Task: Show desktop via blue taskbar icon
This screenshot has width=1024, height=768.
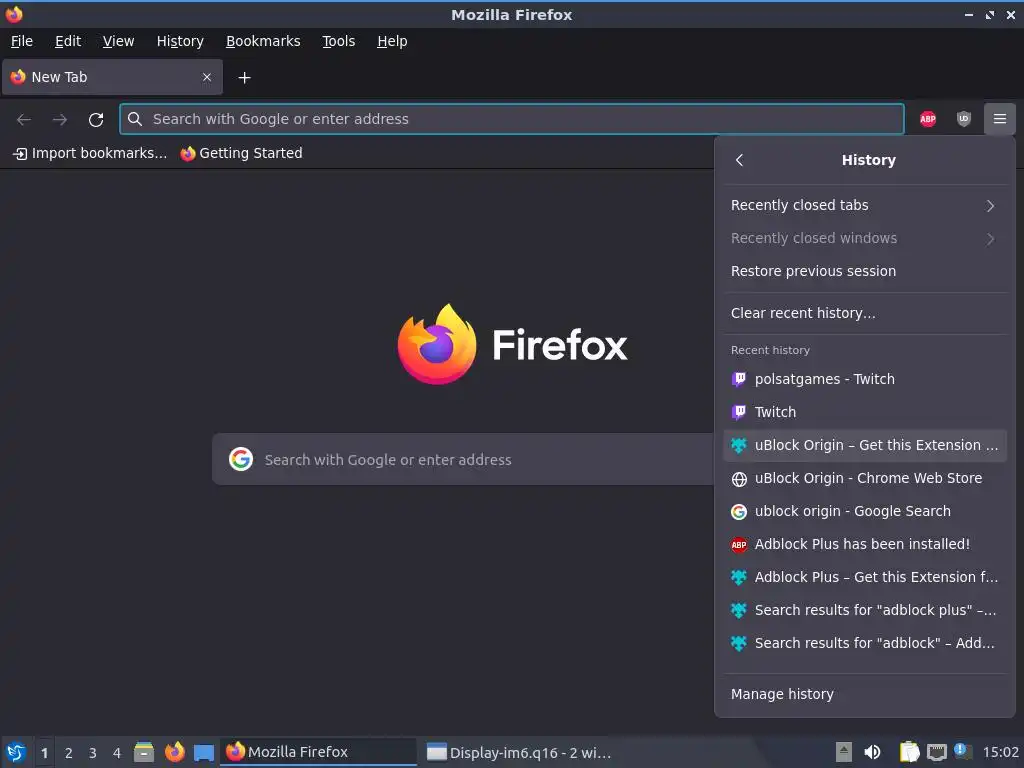Action: [x=204, y=752]
